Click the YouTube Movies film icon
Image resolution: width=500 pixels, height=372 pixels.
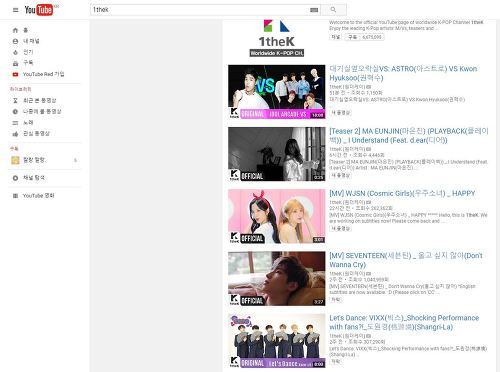(15, 196)
